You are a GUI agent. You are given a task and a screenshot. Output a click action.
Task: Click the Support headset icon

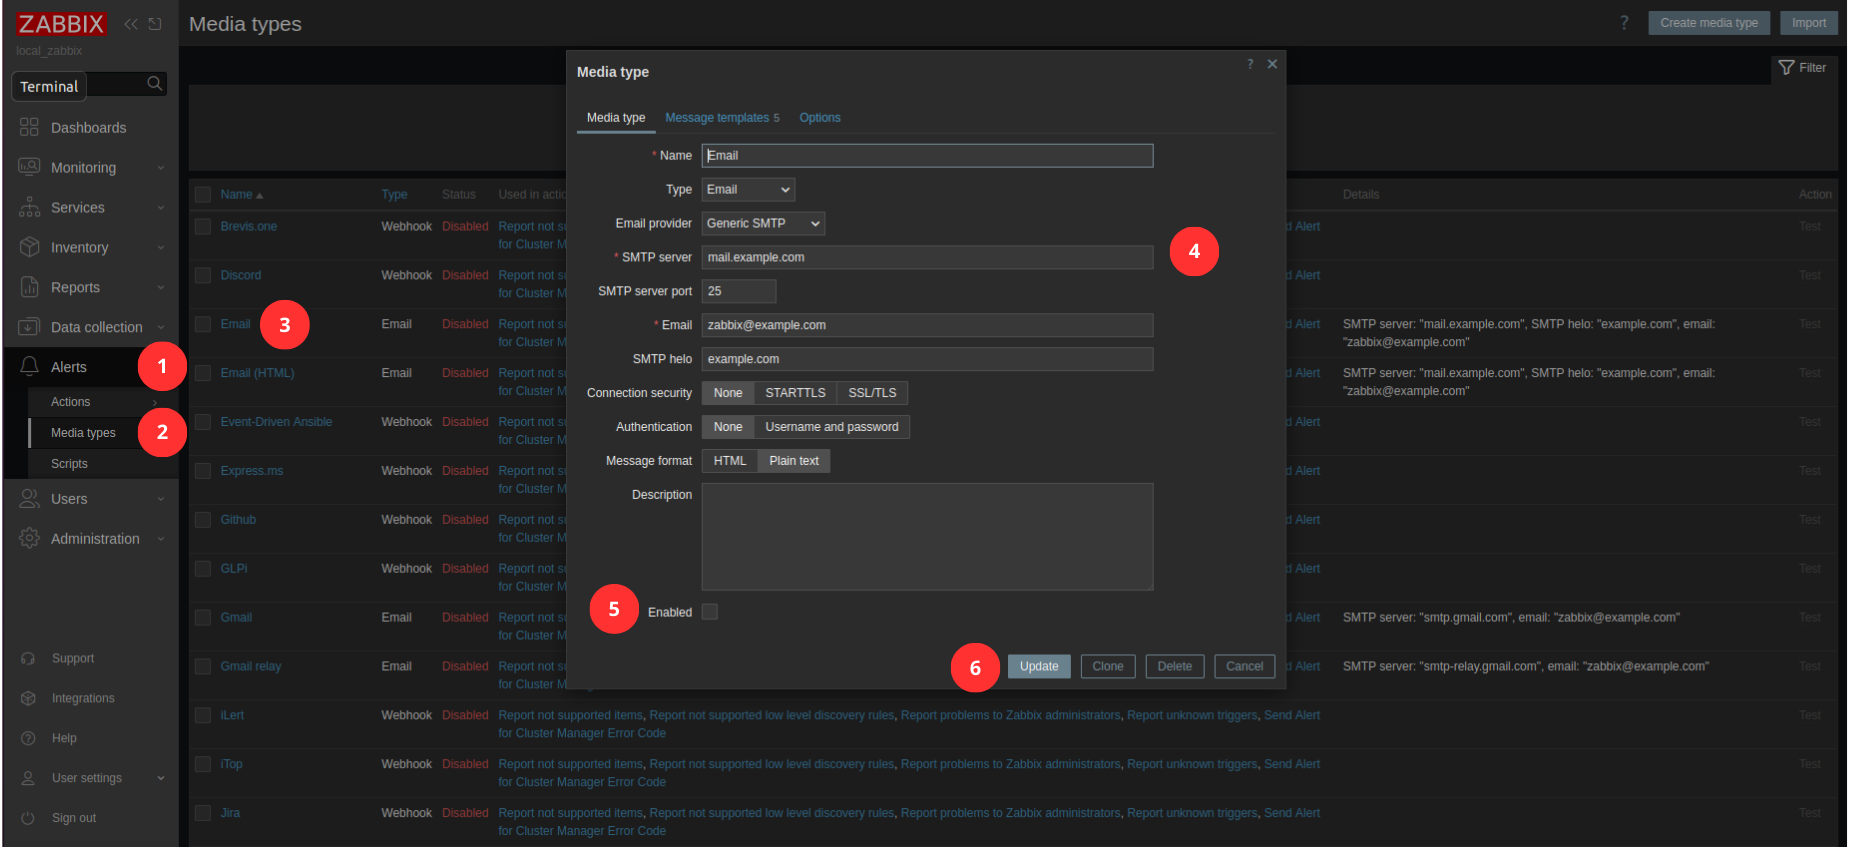[28, 658]
